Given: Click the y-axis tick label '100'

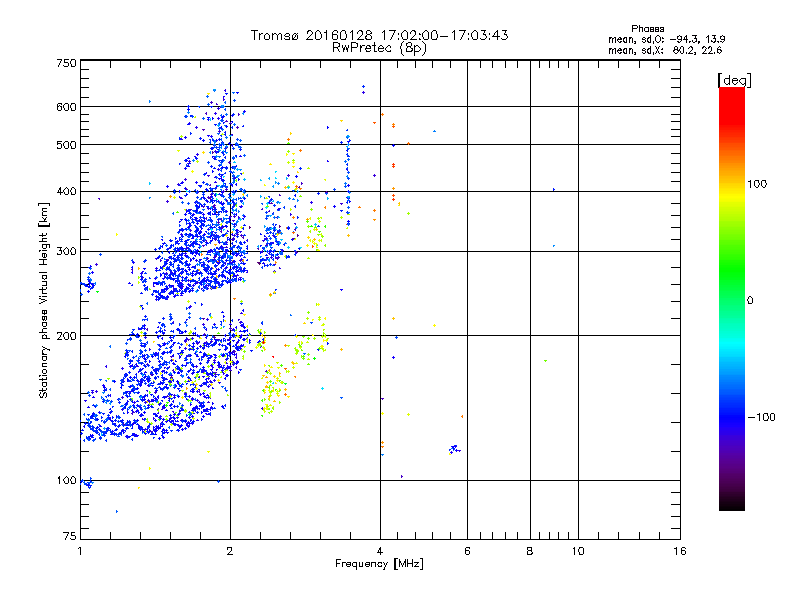Looking at the screenshot, I should point(67,481).
